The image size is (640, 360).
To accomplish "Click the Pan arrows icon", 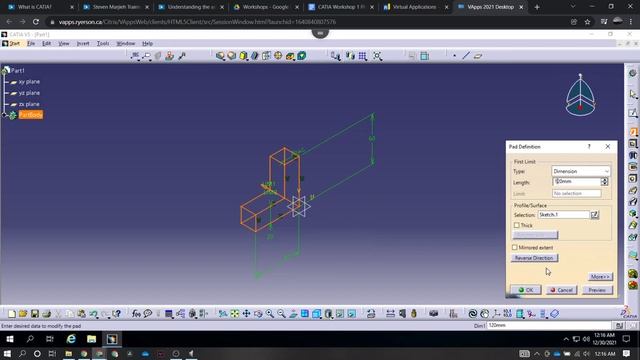I will coord(247,313).
